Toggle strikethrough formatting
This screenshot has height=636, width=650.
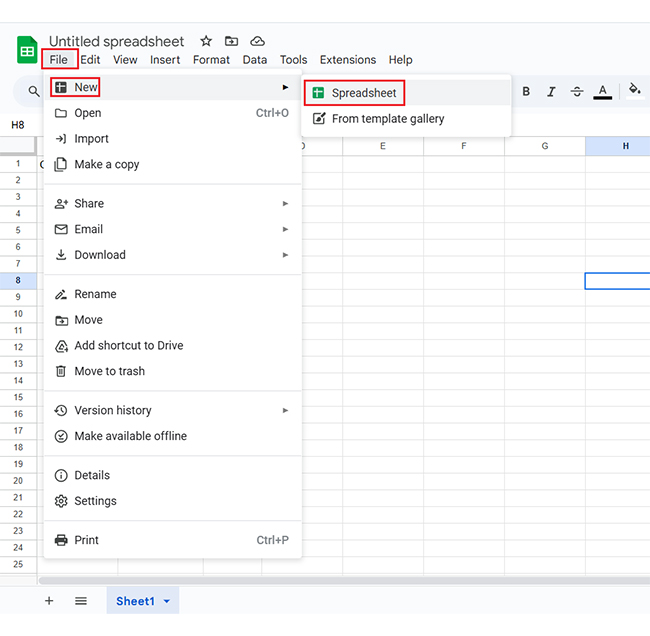(577, 91)
